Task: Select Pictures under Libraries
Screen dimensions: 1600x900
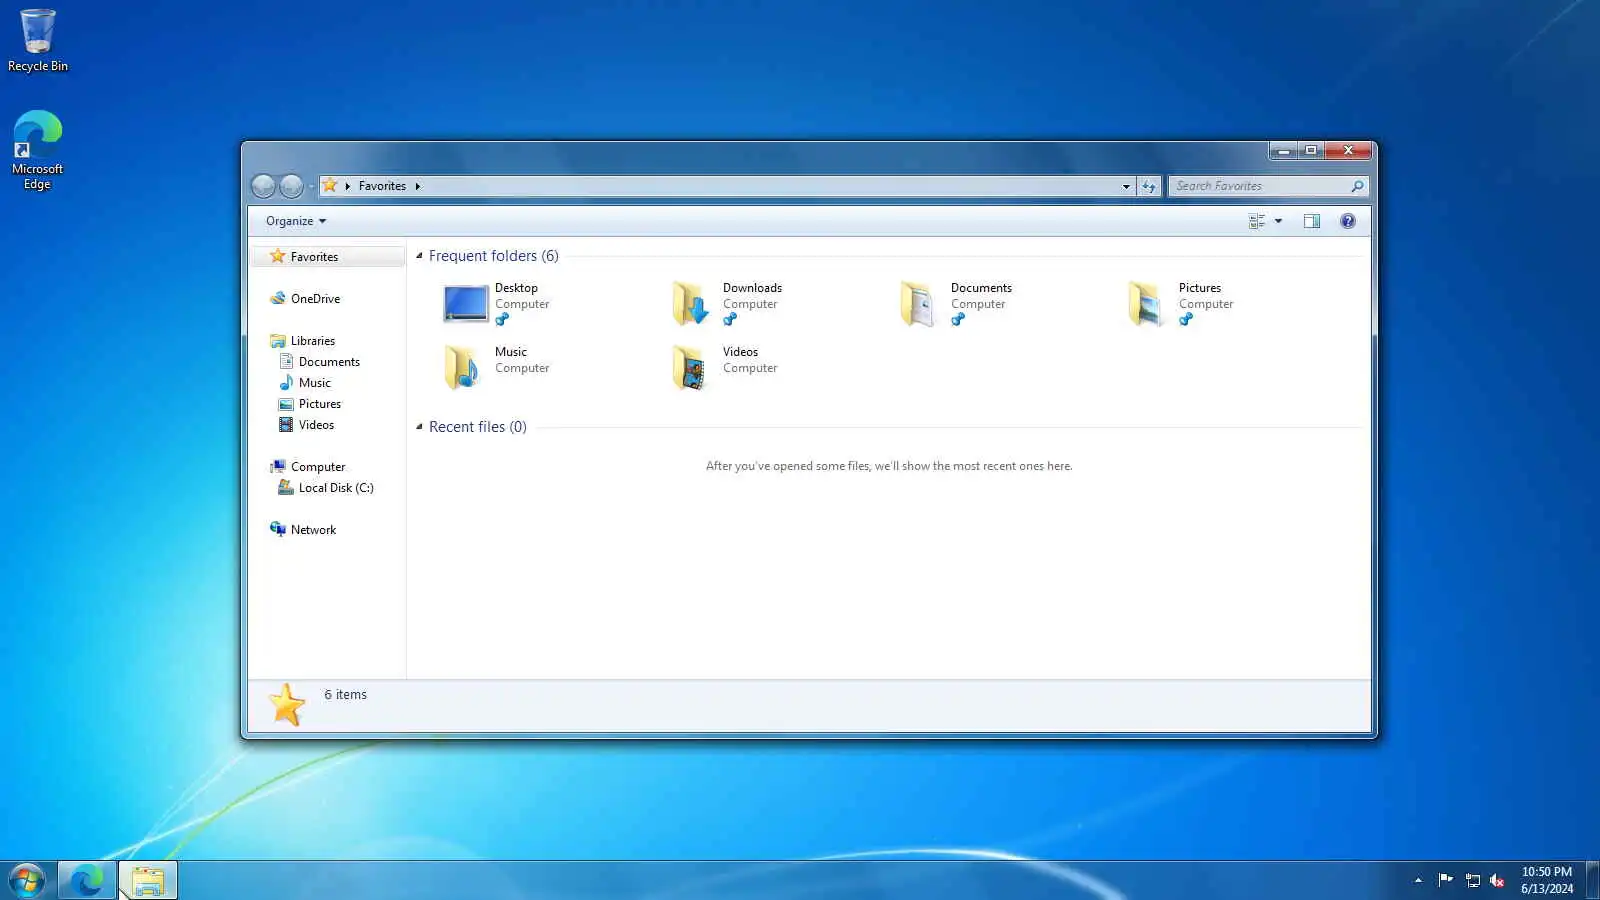Action: (x=319, y=404)
